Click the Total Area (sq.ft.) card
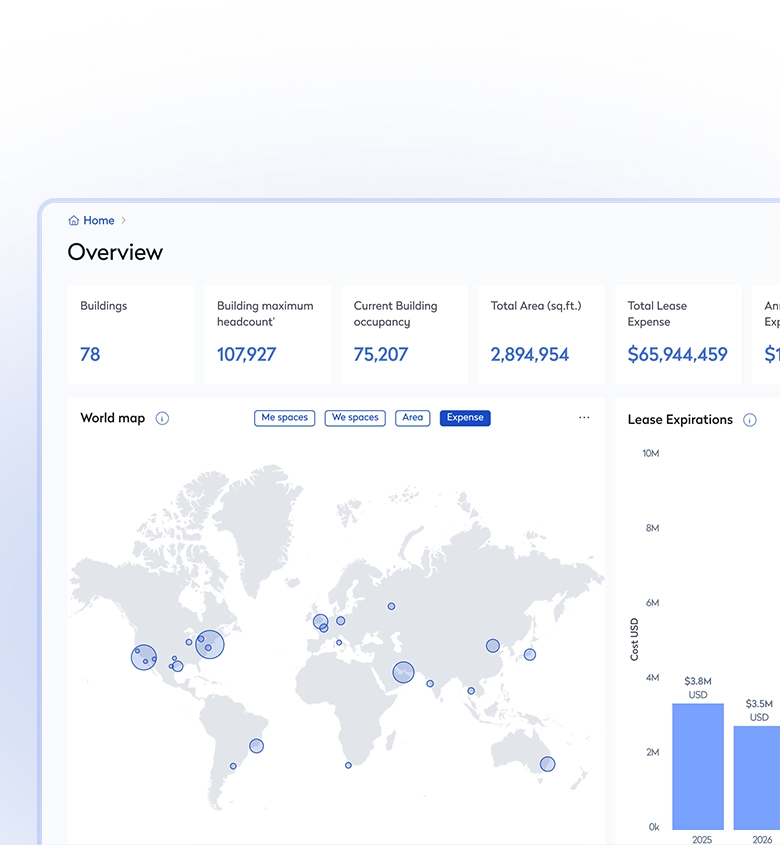Viewport: 780px width, 845px height. [541, 334]
